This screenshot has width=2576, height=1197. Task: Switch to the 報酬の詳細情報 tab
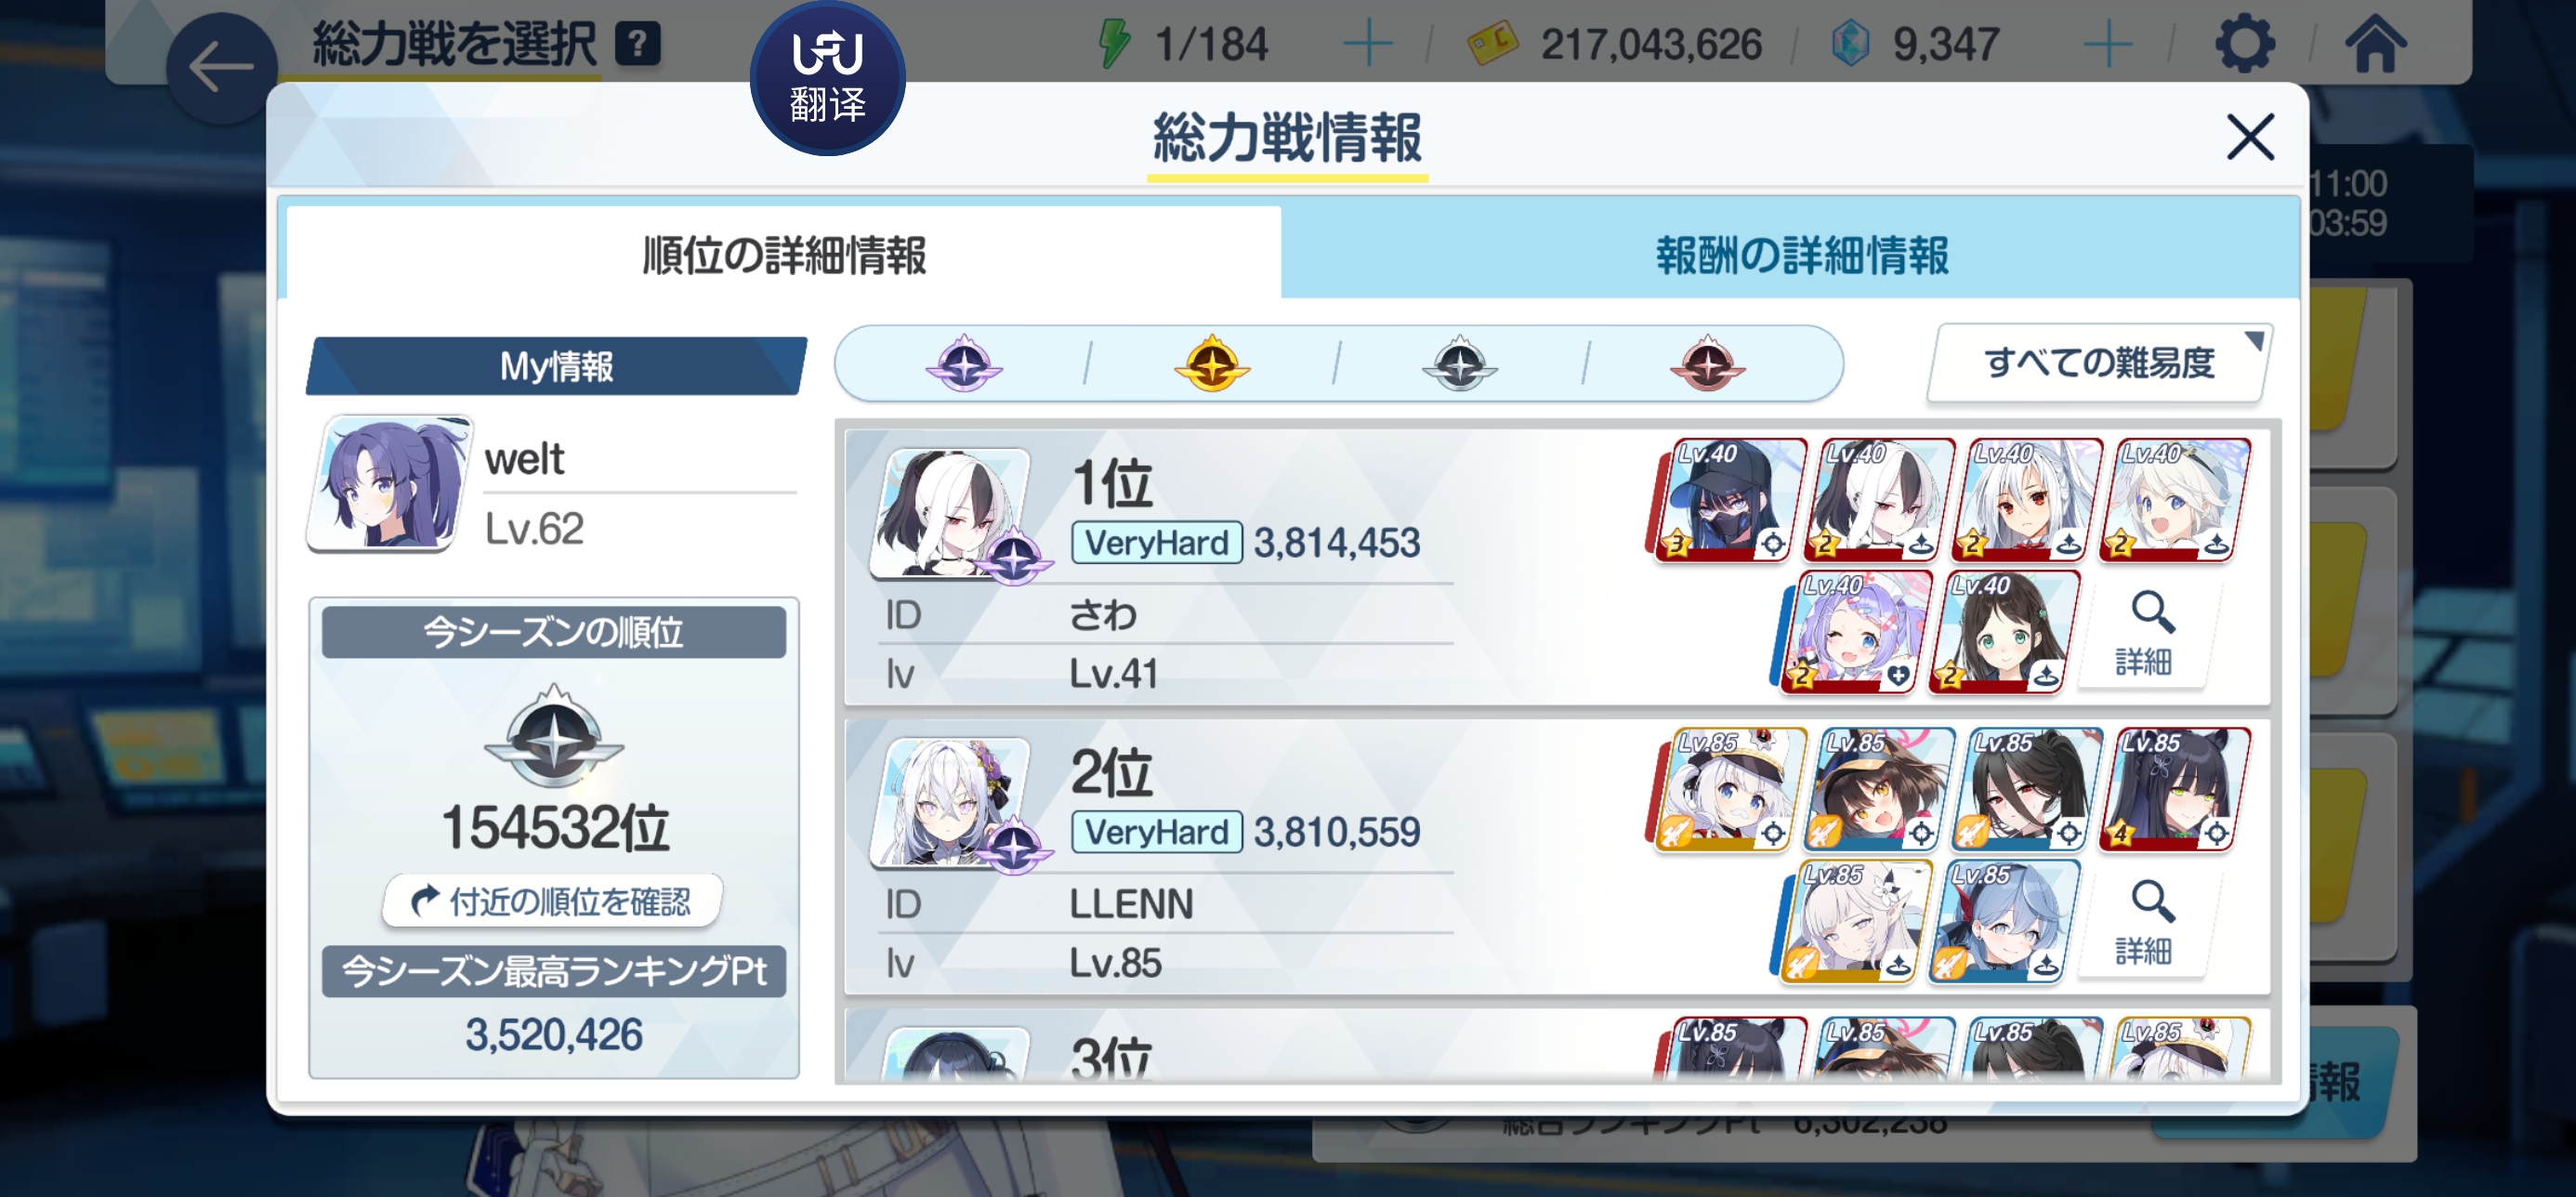coord(1800,256)
